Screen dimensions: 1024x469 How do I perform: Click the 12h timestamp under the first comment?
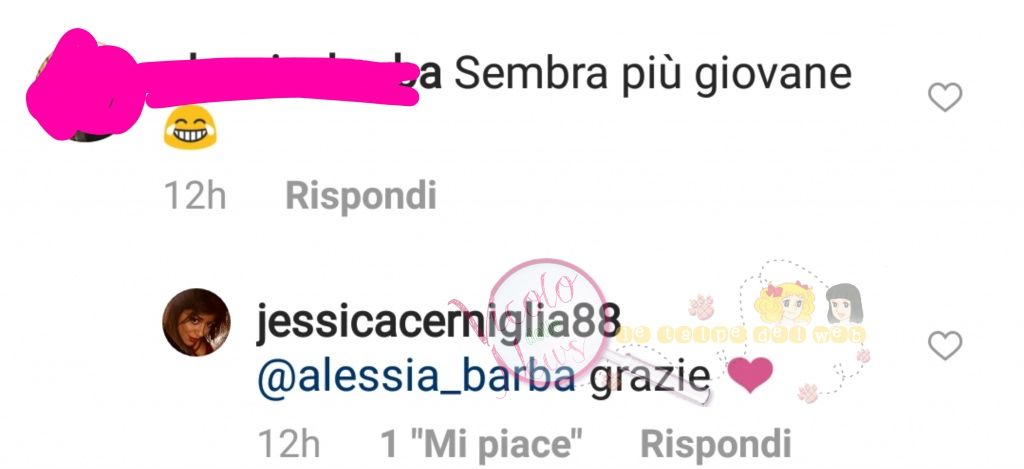(x=195, y=196)
